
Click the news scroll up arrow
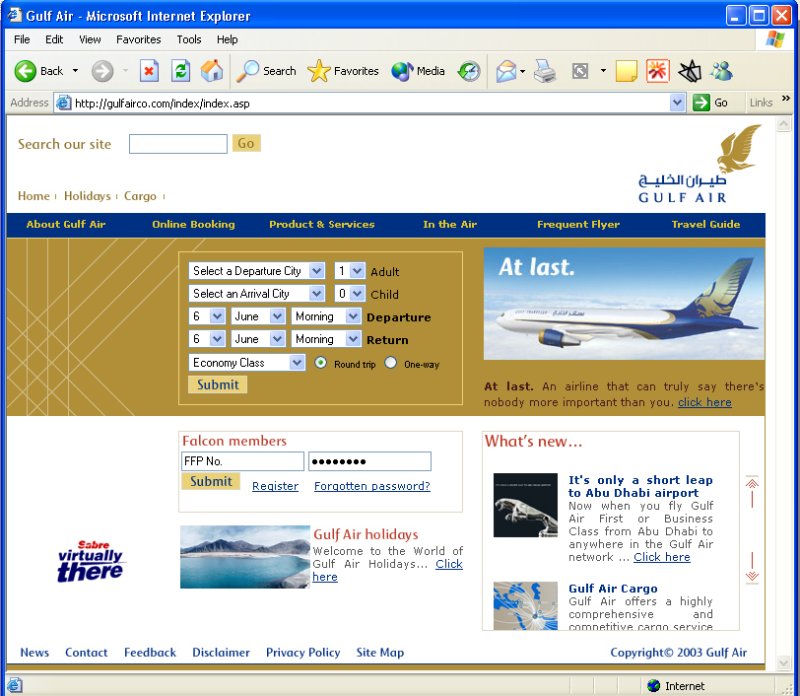click(752, 493)
